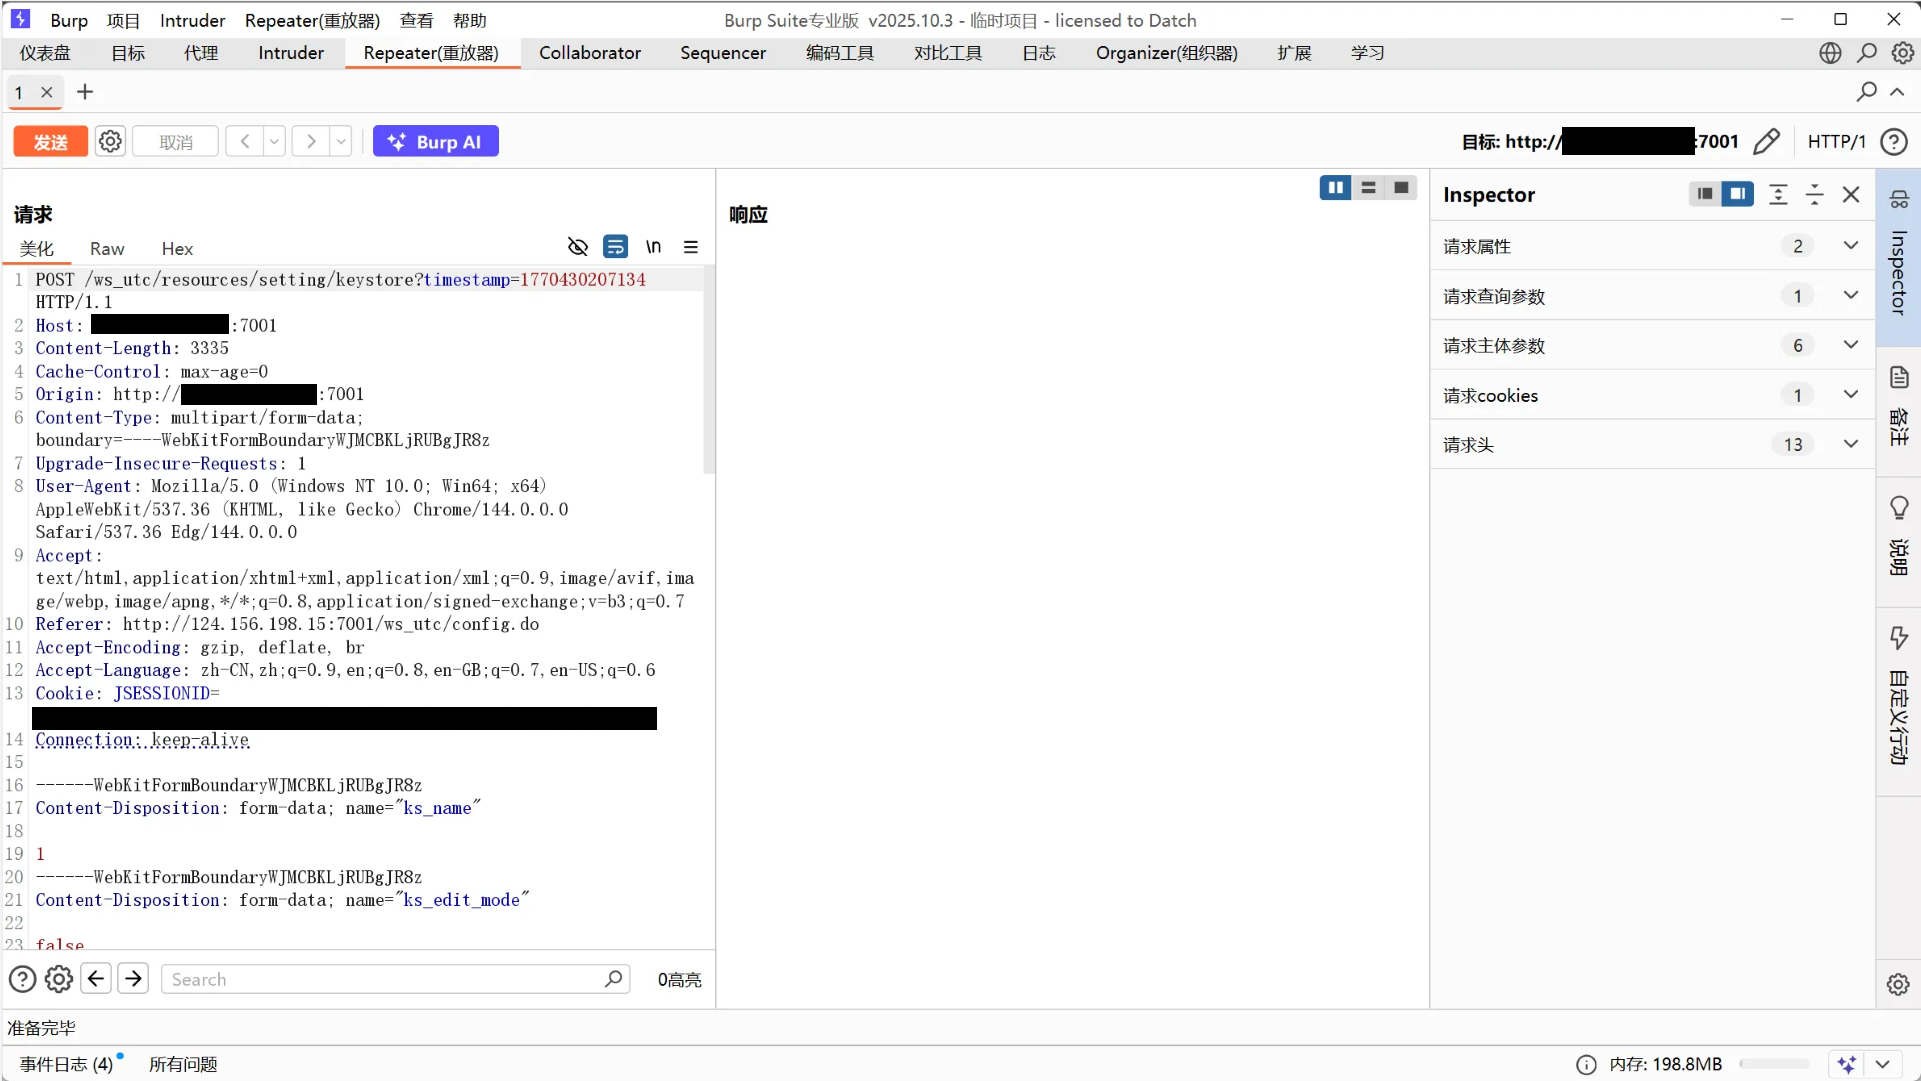Open the Intruder tool tab
The image size is (1921, 1081).
click(x=291, y=53)
